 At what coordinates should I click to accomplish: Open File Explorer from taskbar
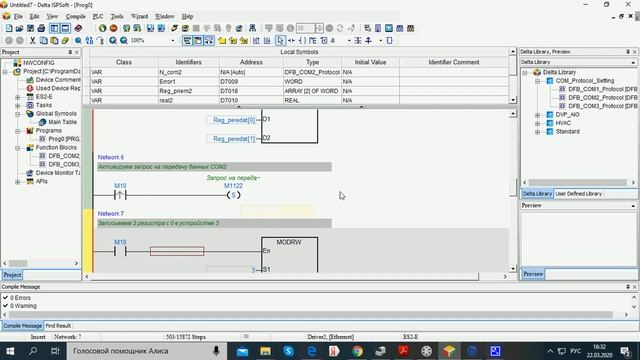pyautogui.click(x=265, y=351)
